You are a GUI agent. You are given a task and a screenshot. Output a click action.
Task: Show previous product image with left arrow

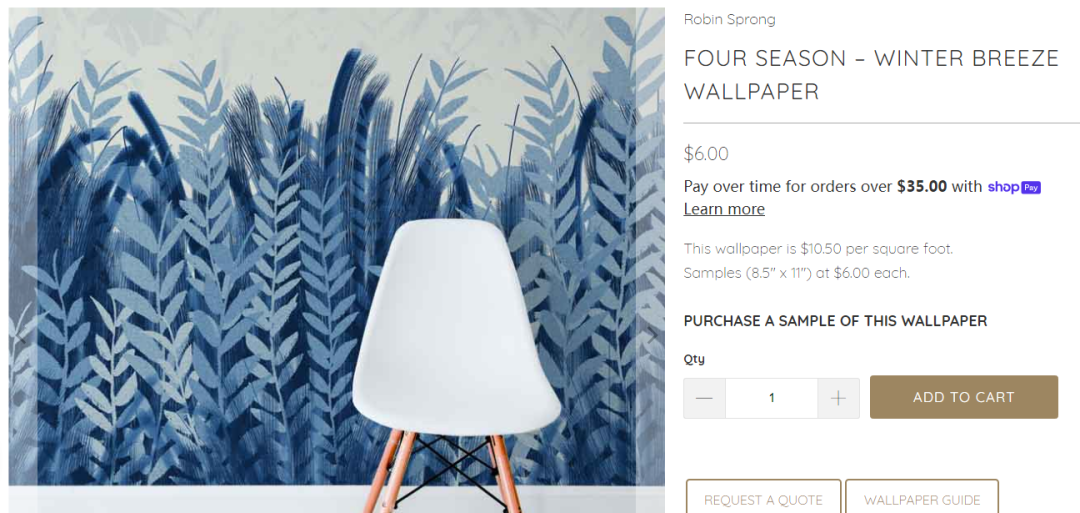pyautogui.click(x=21, y=337)
